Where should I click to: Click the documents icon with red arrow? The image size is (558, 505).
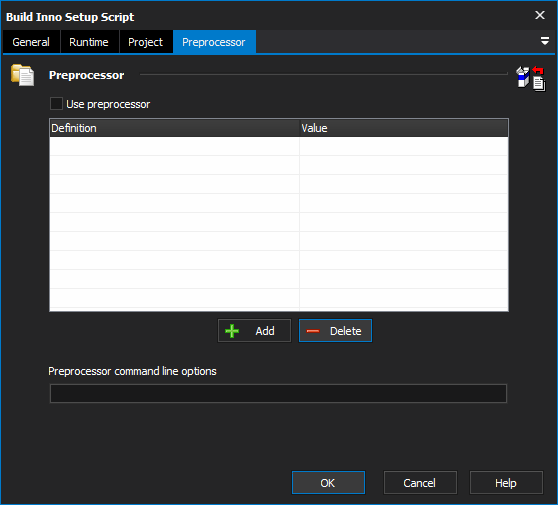point(539,79)
